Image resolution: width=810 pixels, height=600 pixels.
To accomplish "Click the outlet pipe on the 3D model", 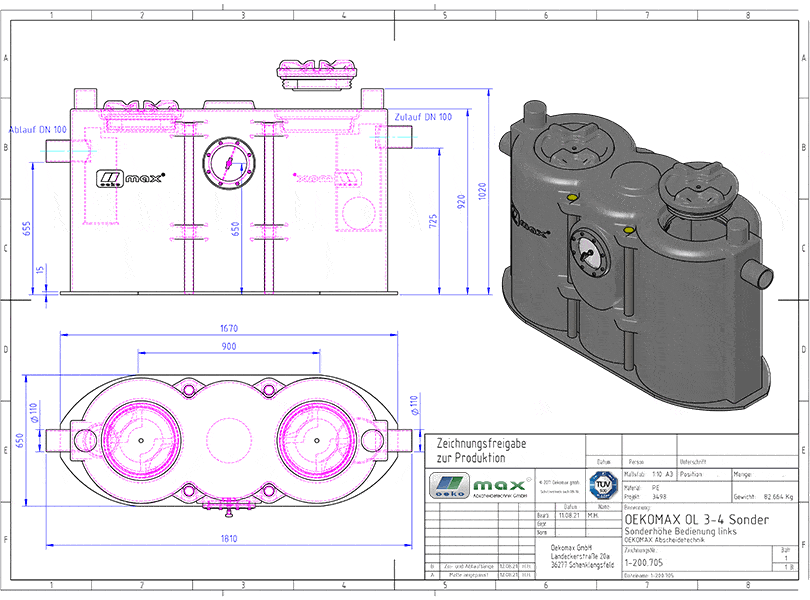I will (x=759, y=272).
